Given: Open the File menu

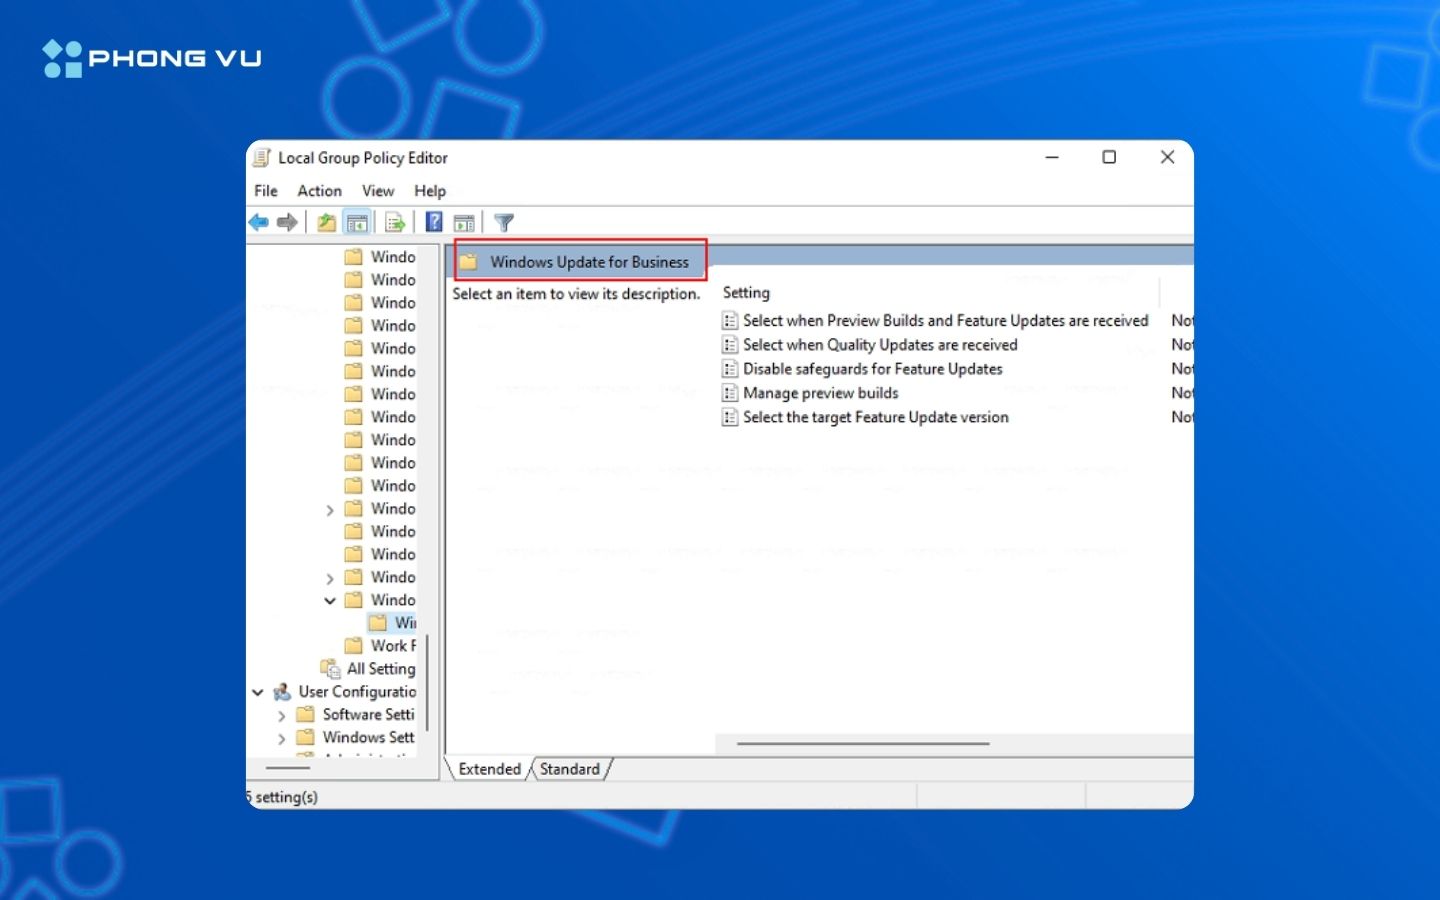Looking at the screenshot, I should tap(266, 191).
